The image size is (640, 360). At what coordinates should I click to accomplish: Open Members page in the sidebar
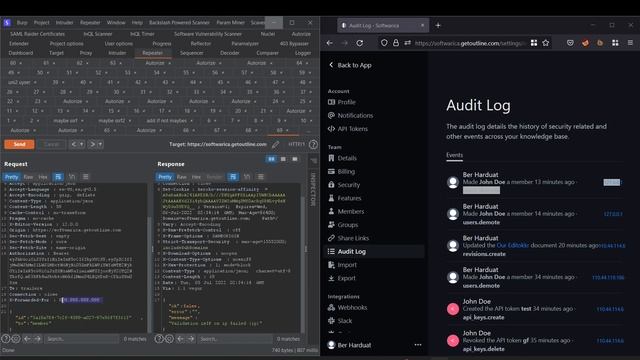tap(351, 211)
